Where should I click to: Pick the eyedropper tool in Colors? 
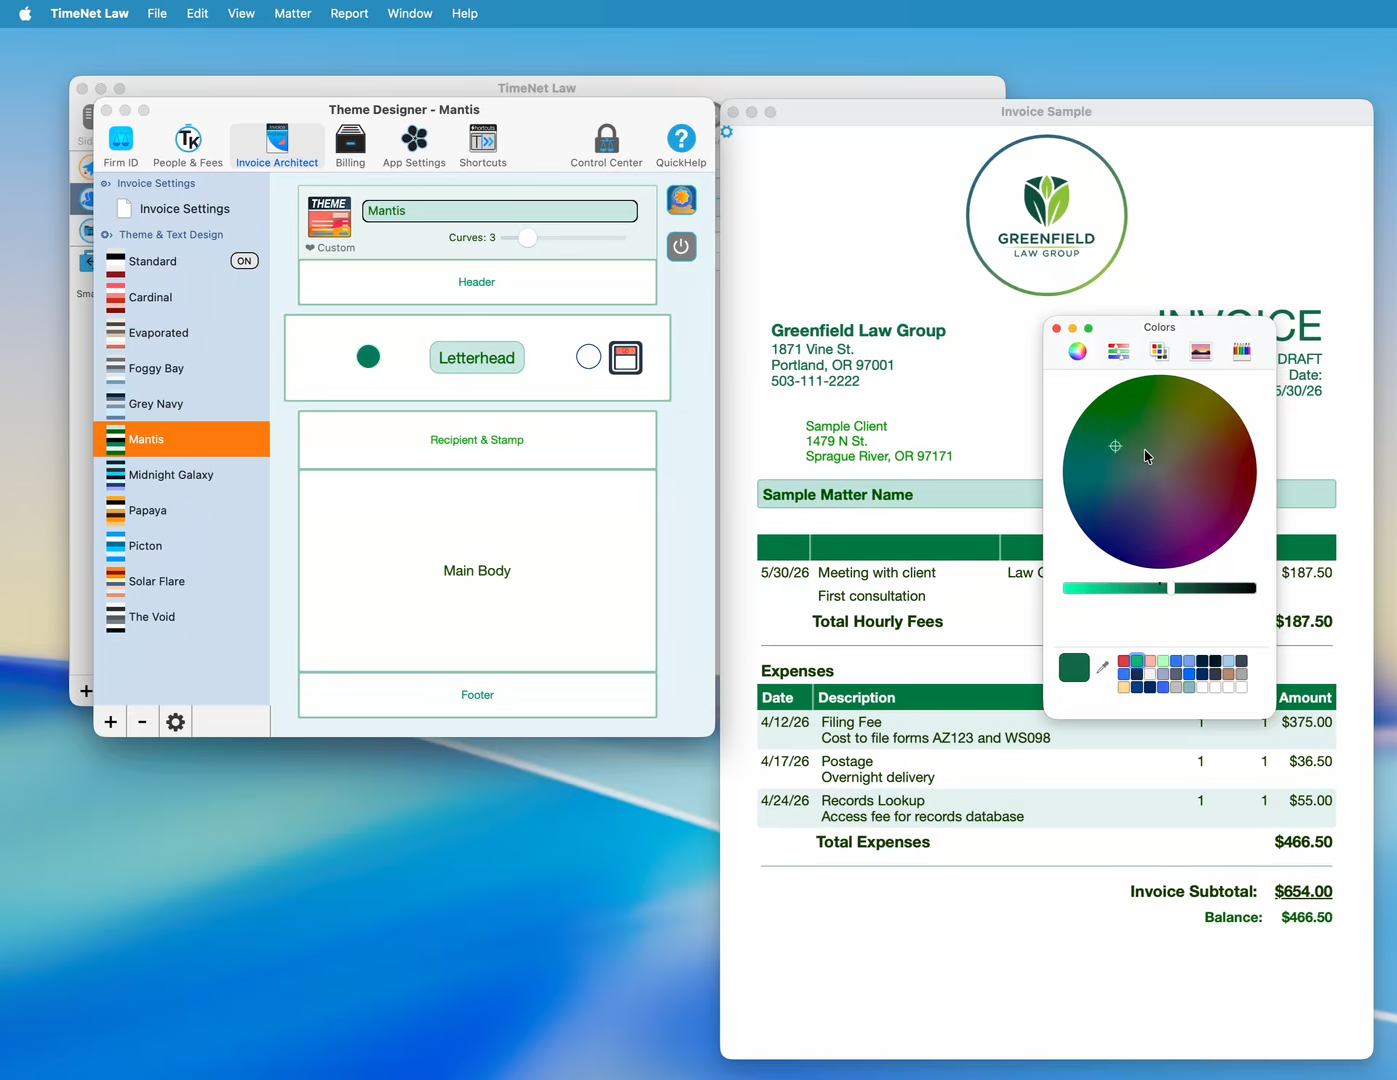coord(1103,667)
